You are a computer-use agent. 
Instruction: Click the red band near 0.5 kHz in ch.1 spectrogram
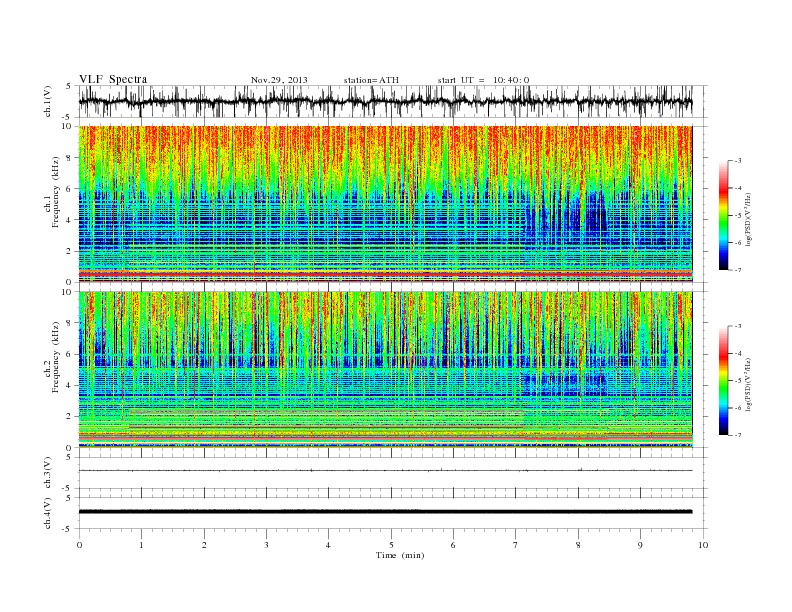click(385, 274)
